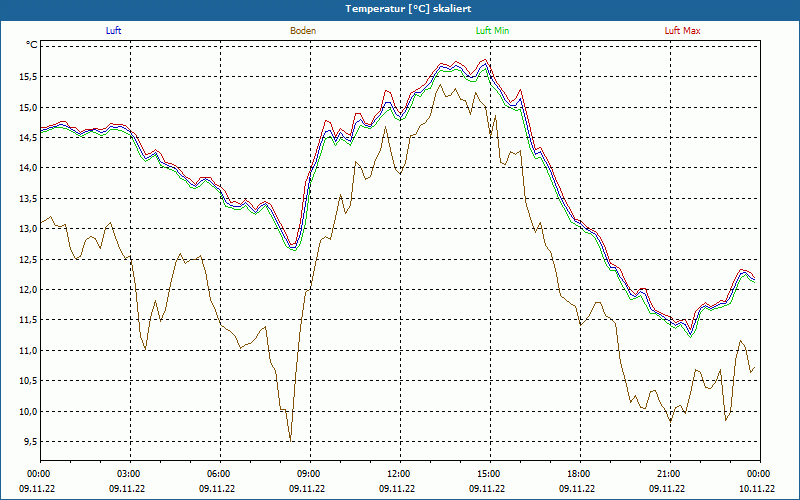This screenshot has height=500, width=800.
Task: Click the 03:00 time axis label
Action: pyautogui.click(x=130, y=474)
